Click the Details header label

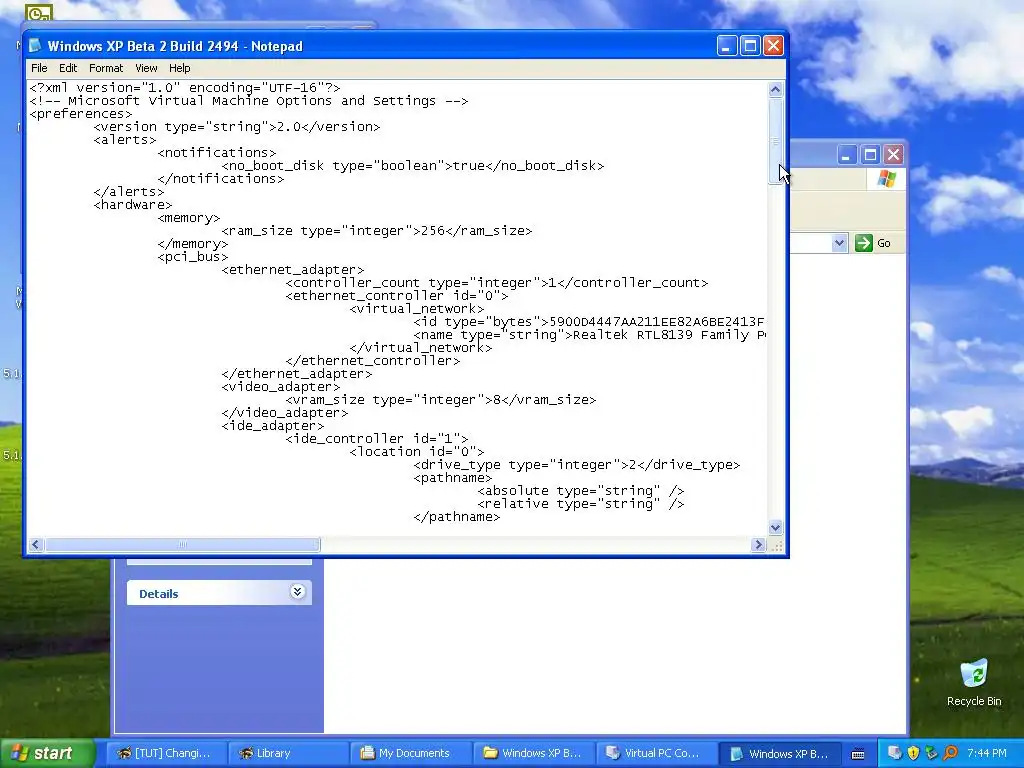[159, 594]
